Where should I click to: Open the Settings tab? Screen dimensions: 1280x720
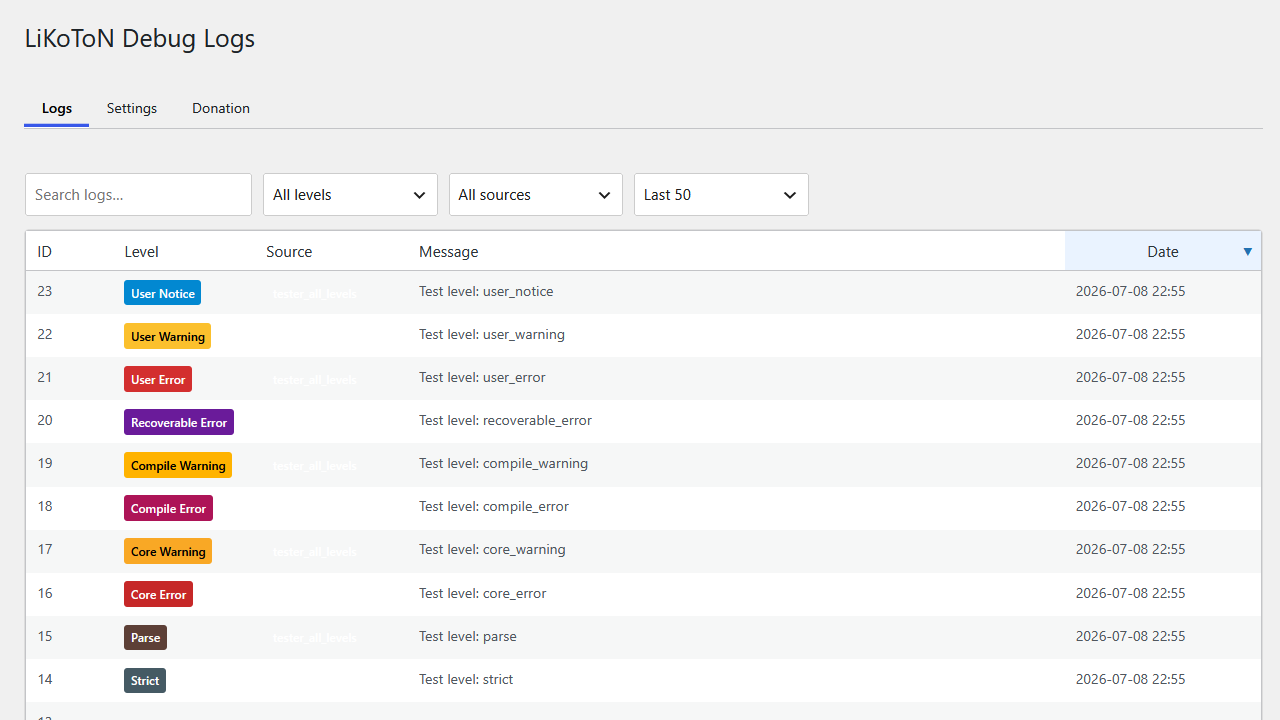132,108
